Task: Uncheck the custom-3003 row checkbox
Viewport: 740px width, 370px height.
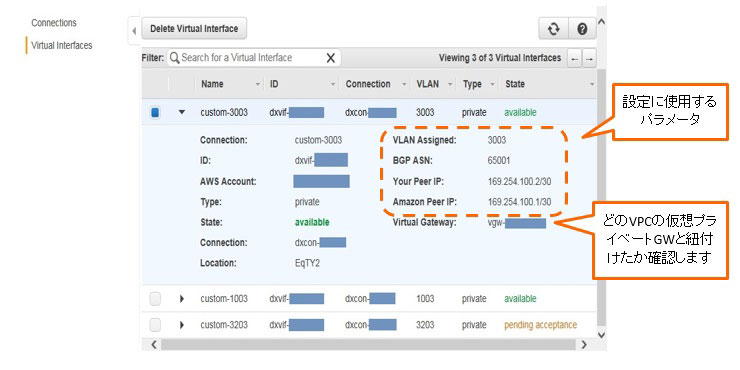Action: tap(155, 113)
